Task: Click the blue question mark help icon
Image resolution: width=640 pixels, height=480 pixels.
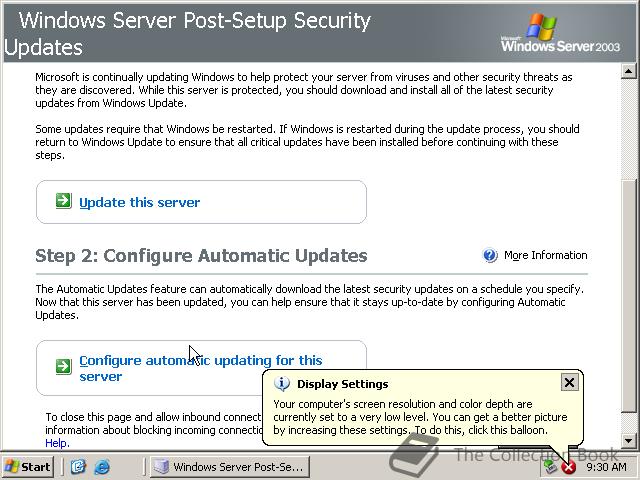Action: click(x=490, y=256)
